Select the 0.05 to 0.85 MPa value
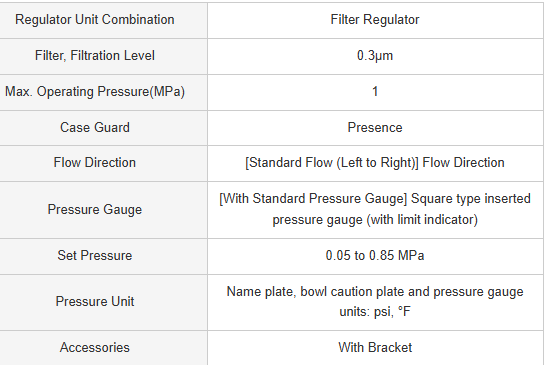The height and width of the screenshot is (365, 544). 375,256
